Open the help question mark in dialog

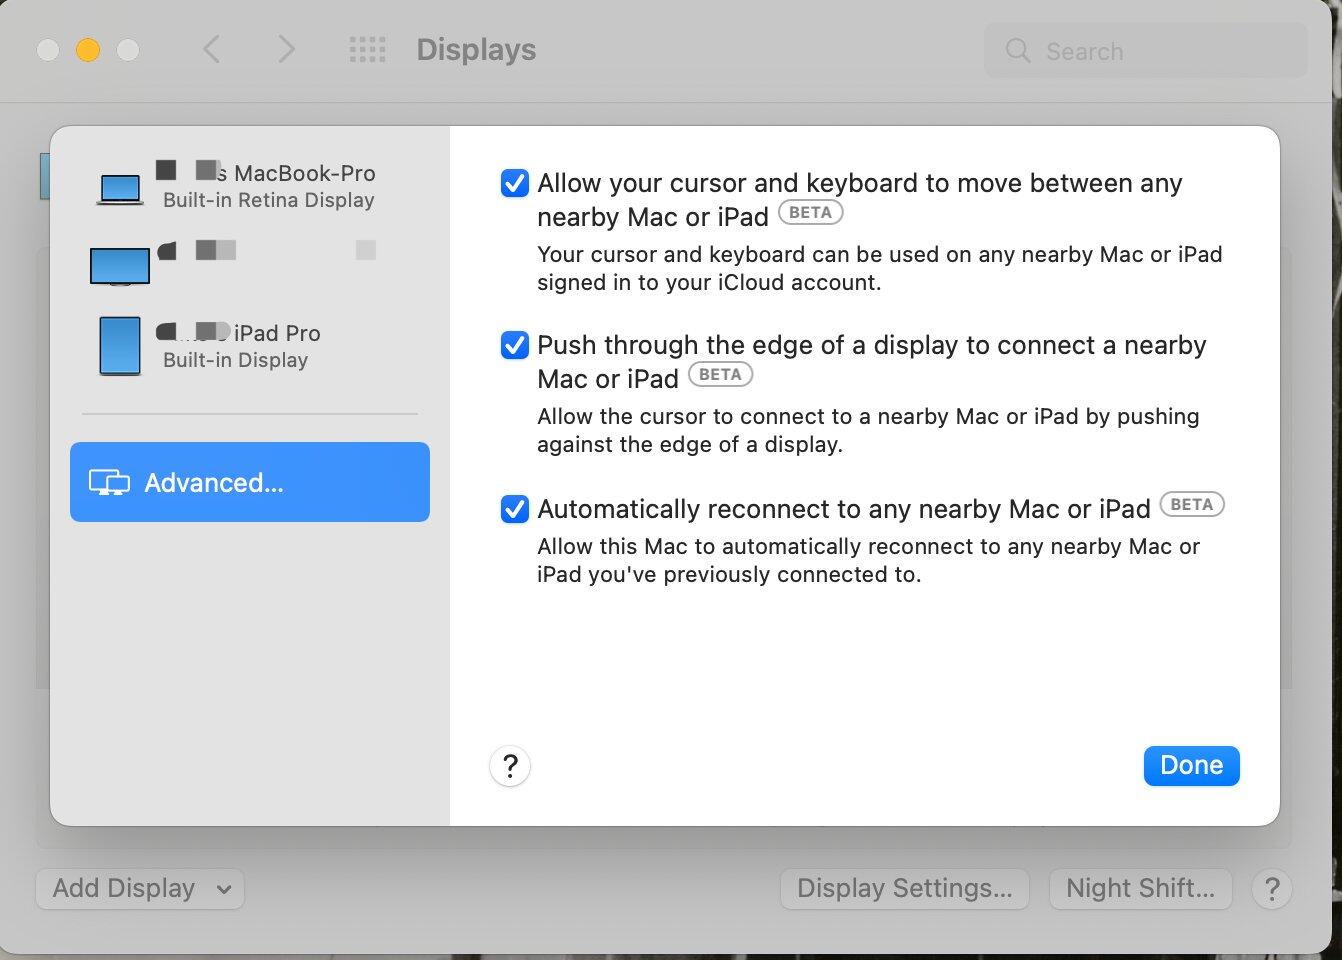(510, 766)
